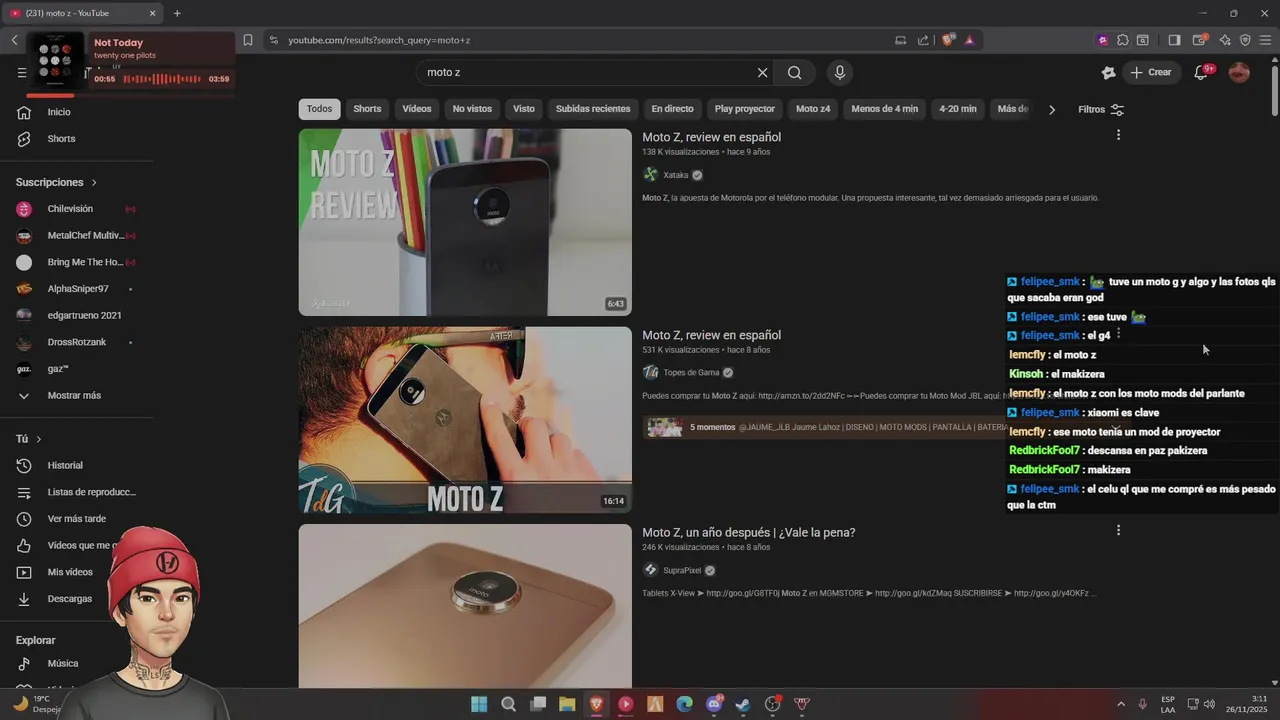Select the En directo chip
Screen dimensions: 1280x720
pos(672,109)
